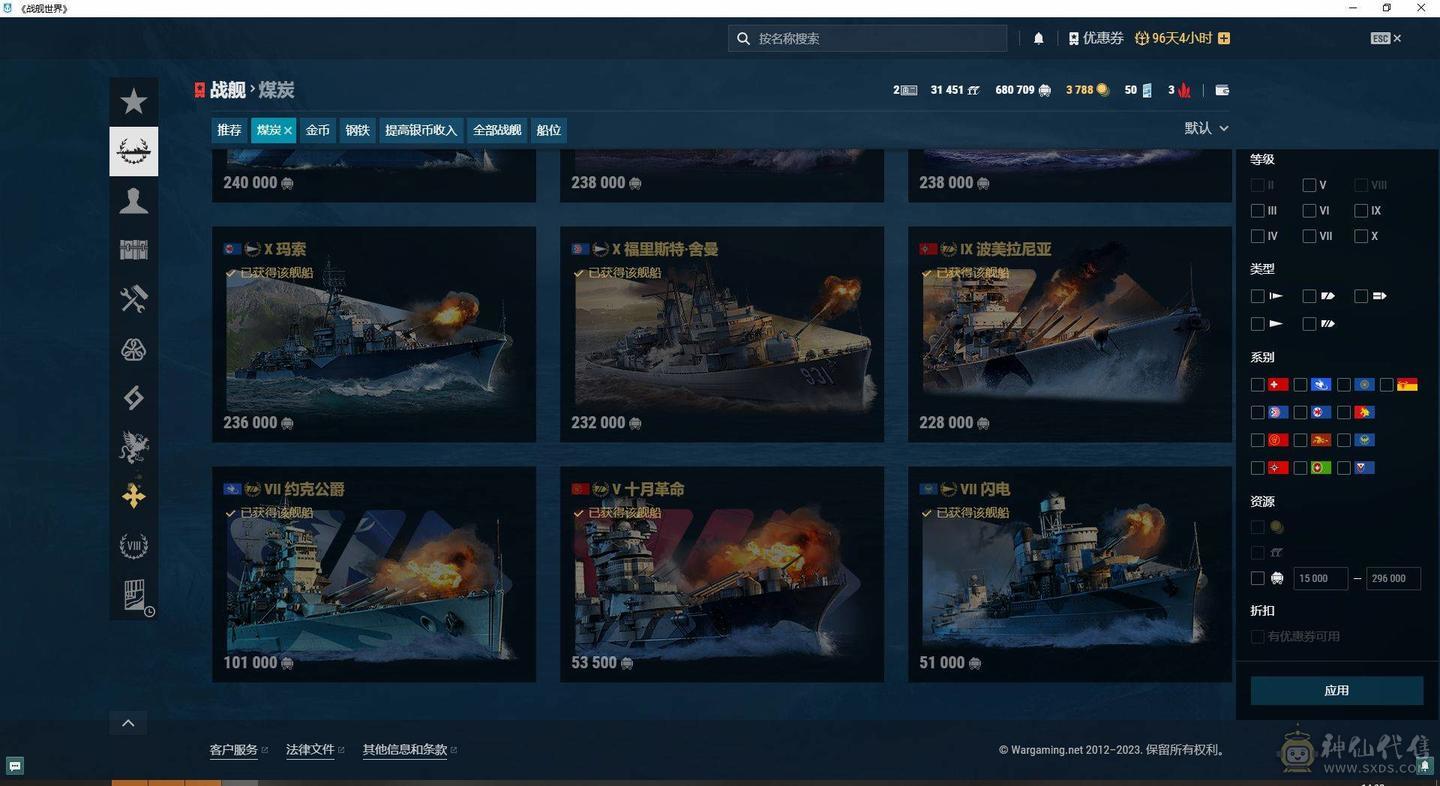Click the back-to-top arrow button

click(128, 723)
